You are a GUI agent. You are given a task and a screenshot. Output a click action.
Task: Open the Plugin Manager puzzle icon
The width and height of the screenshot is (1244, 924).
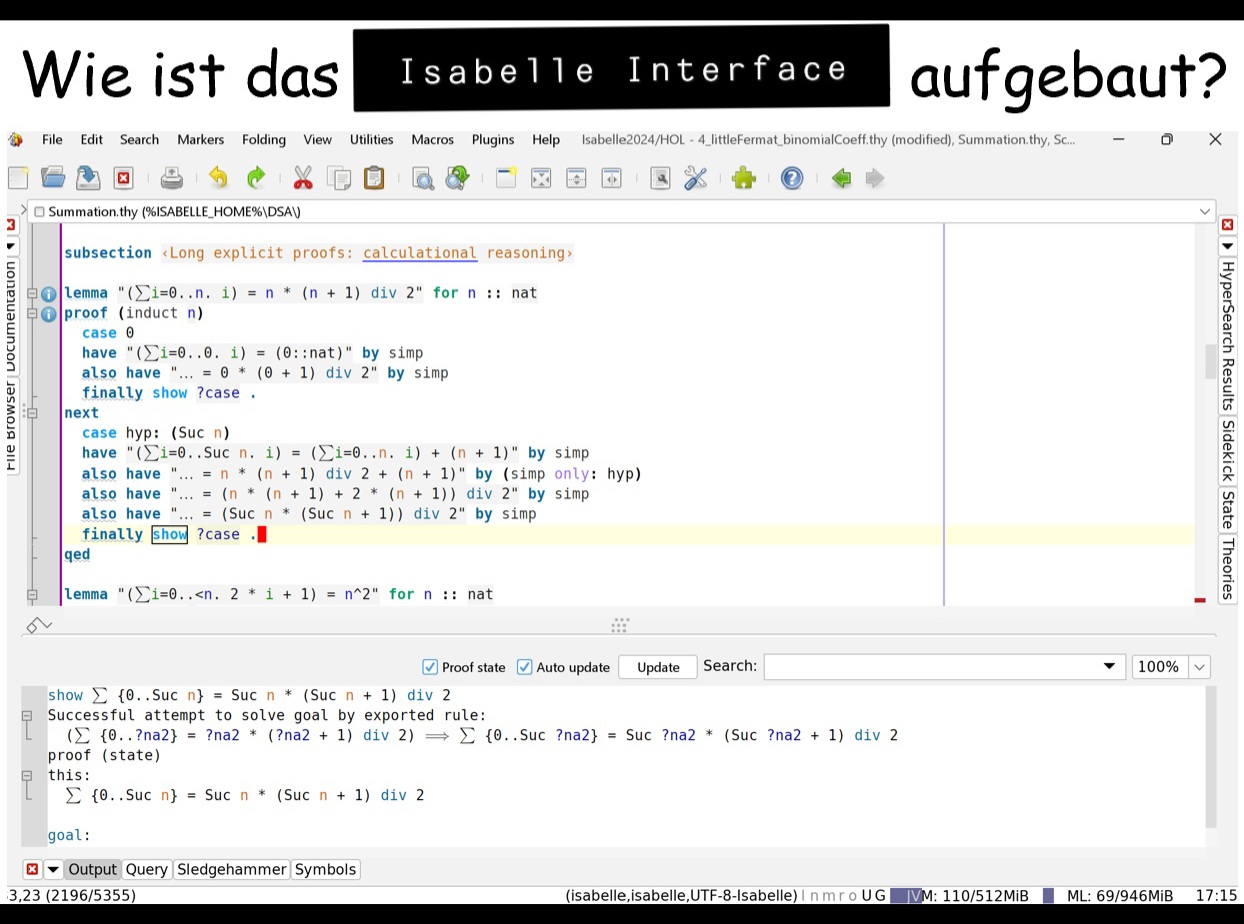[x=743, y=179]
